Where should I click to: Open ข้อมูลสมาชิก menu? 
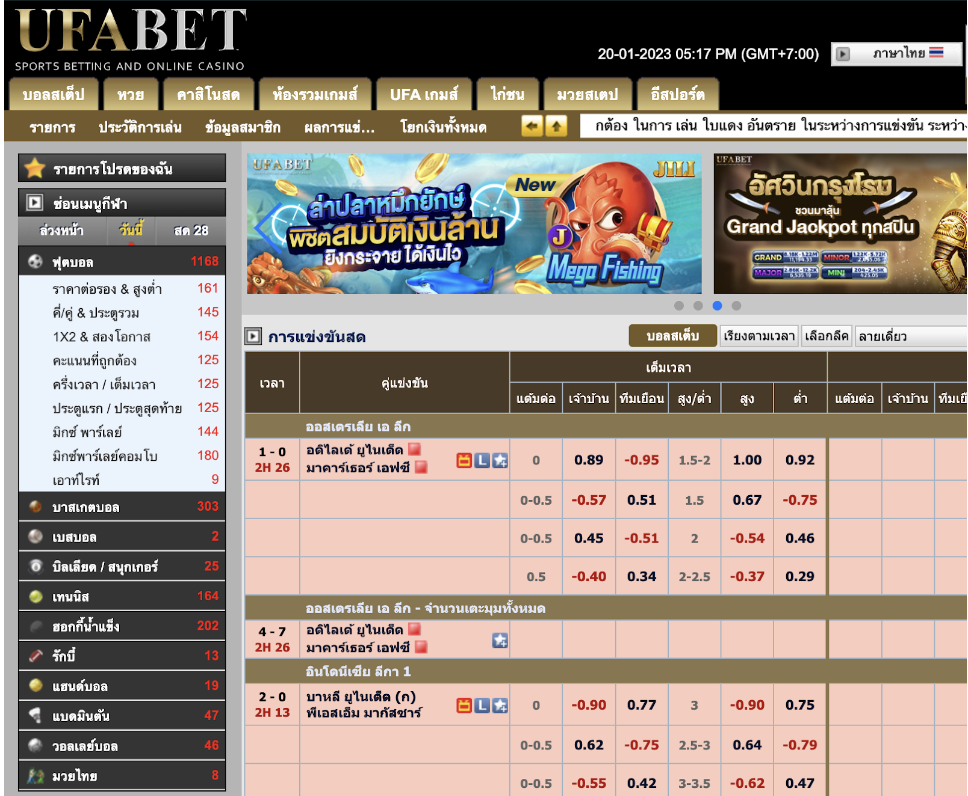pyautogui.click(x=243, y=127)
